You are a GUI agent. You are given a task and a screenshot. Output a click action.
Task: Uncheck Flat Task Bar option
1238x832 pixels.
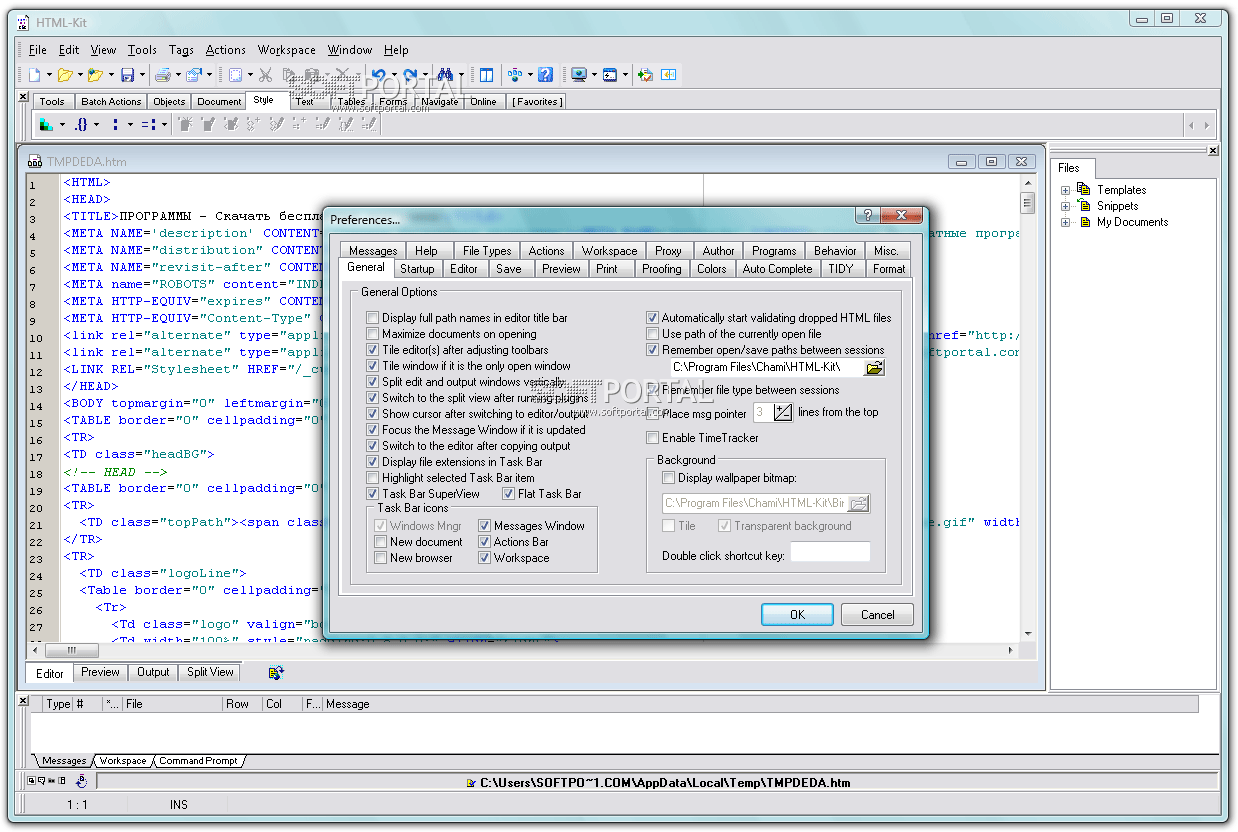click(x=508, y=494)
